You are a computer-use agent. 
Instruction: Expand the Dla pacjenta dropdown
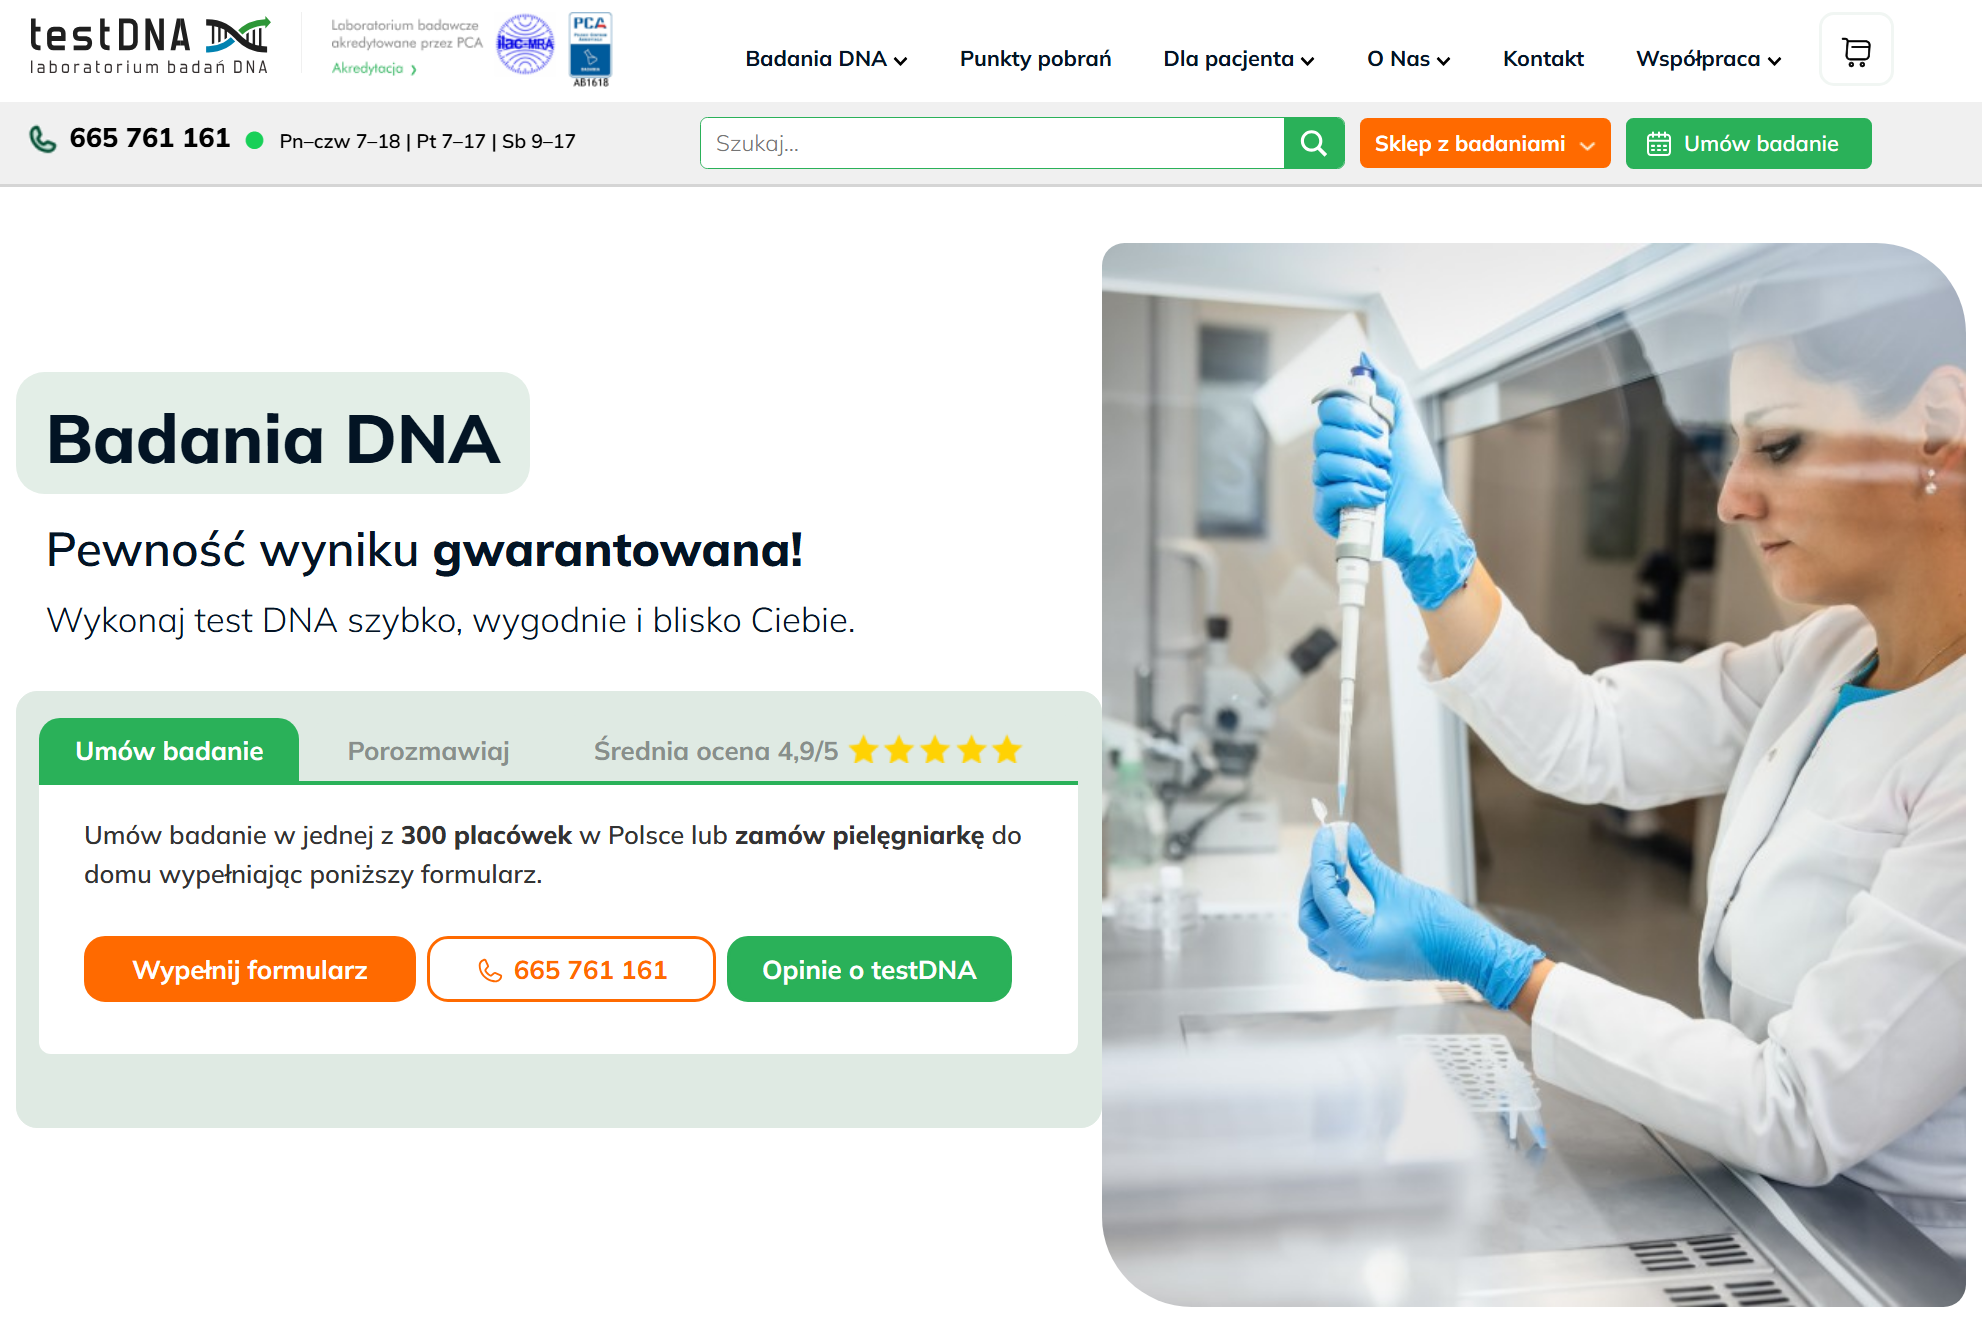coord(1238,59)
